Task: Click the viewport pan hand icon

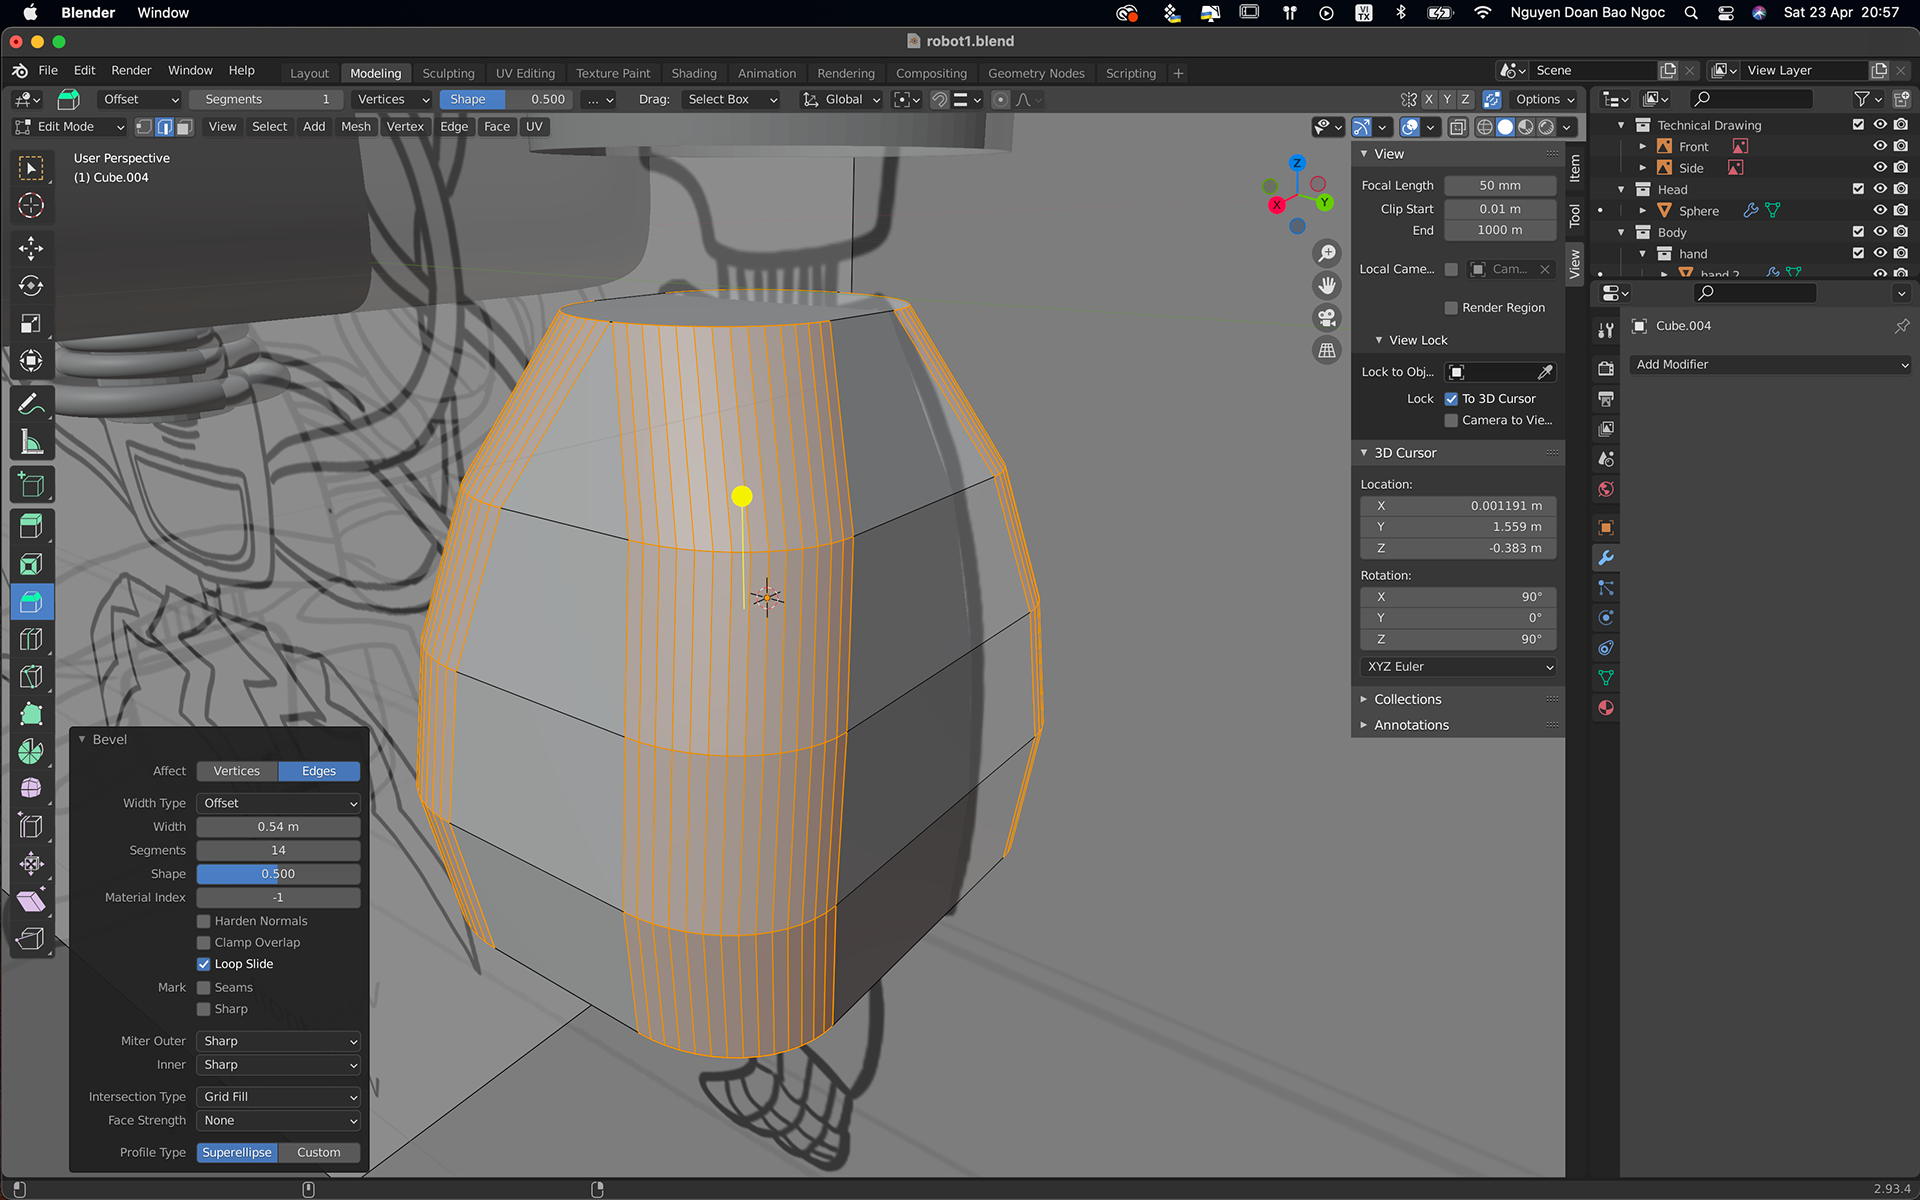Action: point(1327,286)
